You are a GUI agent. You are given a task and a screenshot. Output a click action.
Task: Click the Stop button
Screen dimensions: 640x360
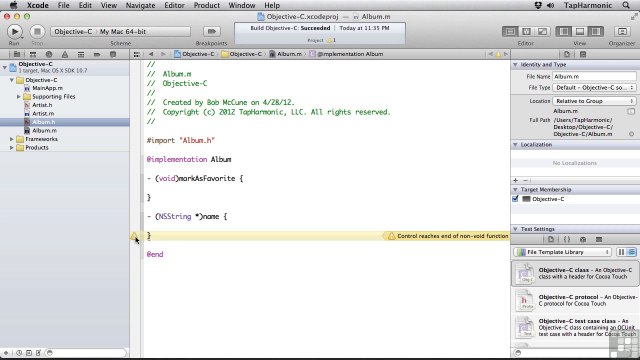[x=37, y=31]
